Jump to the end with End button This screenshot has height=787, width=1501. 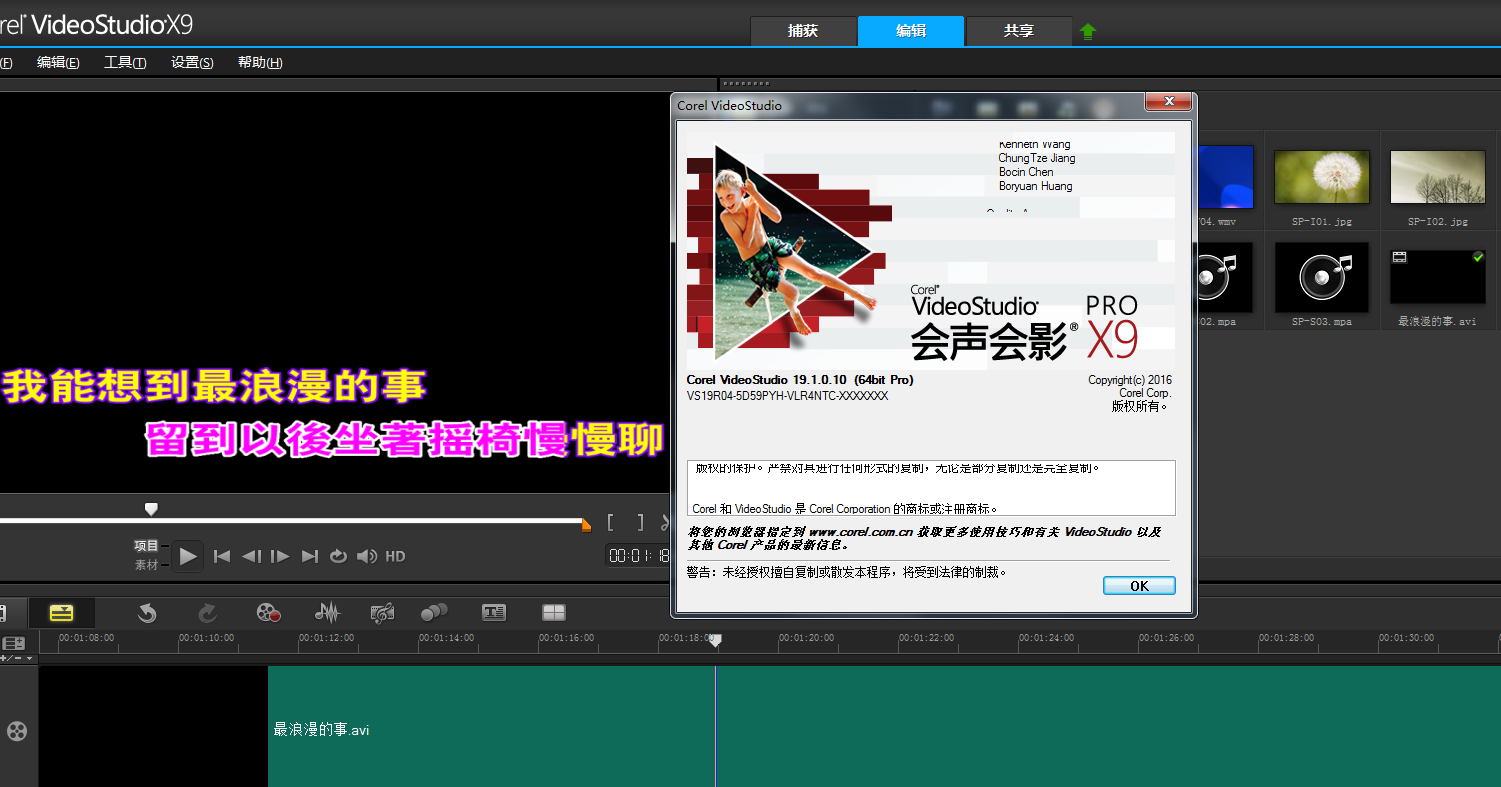(x=310, y=556)
